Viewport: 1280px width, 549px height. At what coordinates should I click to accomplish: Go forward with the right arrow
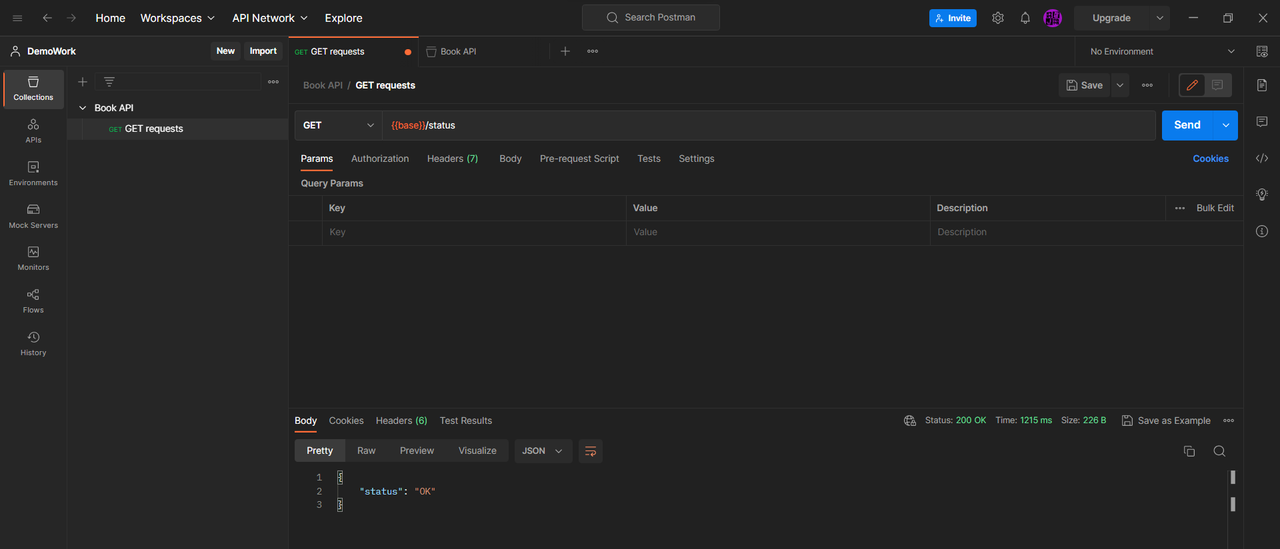pyautogui.click(x=72, y=18)
